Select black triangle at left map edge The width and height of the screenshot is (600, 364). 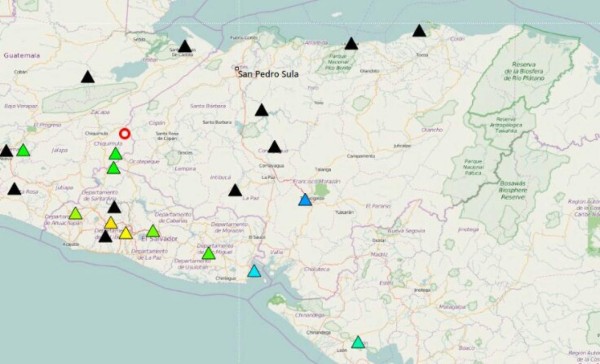coord(6,151)
